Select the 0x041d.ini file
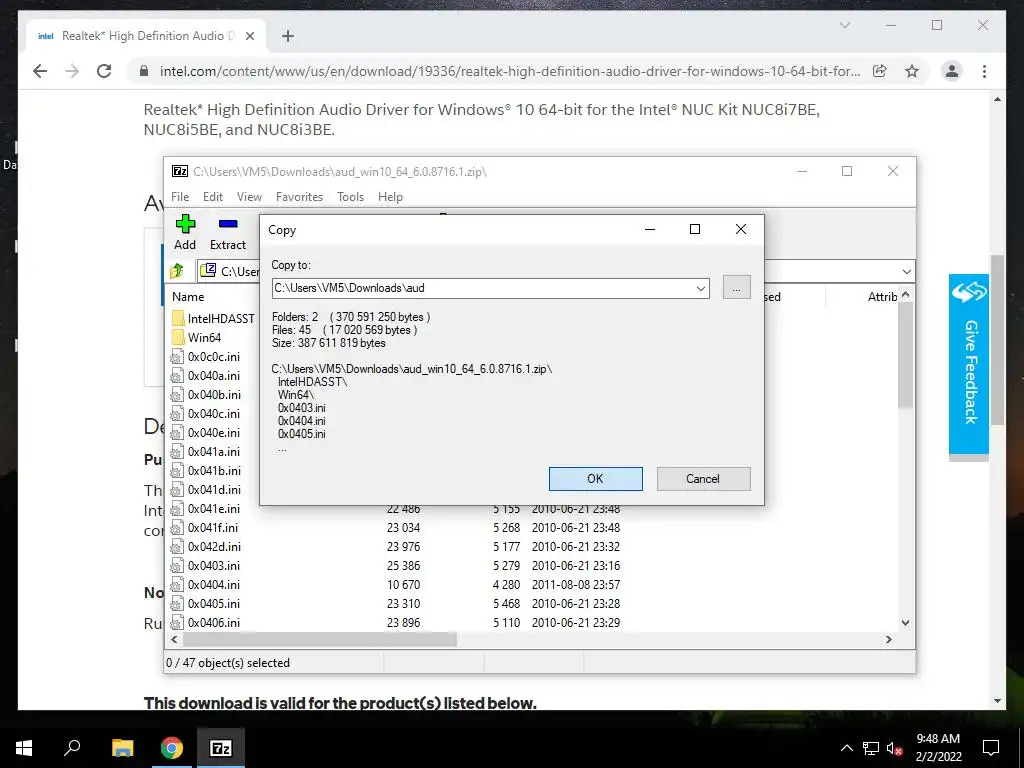 tap(206, 489)
